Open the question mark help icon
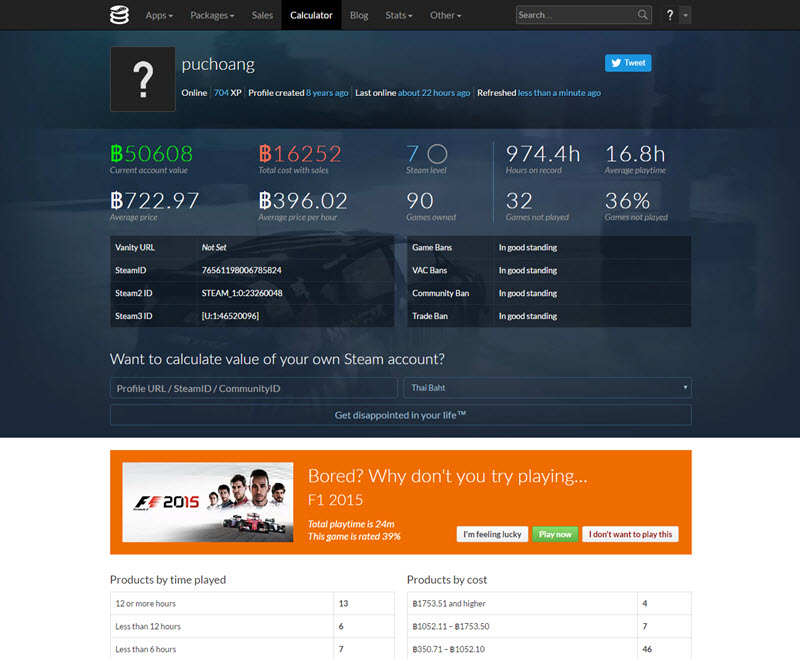Image resolution: width=800 pixels, height=659 pixels. click(x=670, y=15)
